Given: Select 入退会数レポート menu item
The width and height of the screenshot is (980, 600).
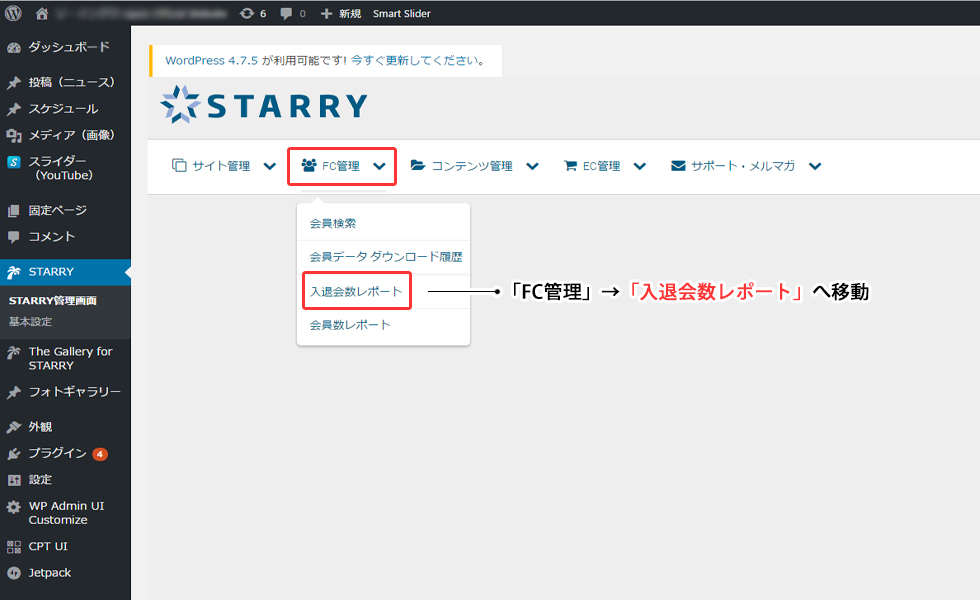Looking at the screenshot, I should pyautogui.click(x=383, y=291).
